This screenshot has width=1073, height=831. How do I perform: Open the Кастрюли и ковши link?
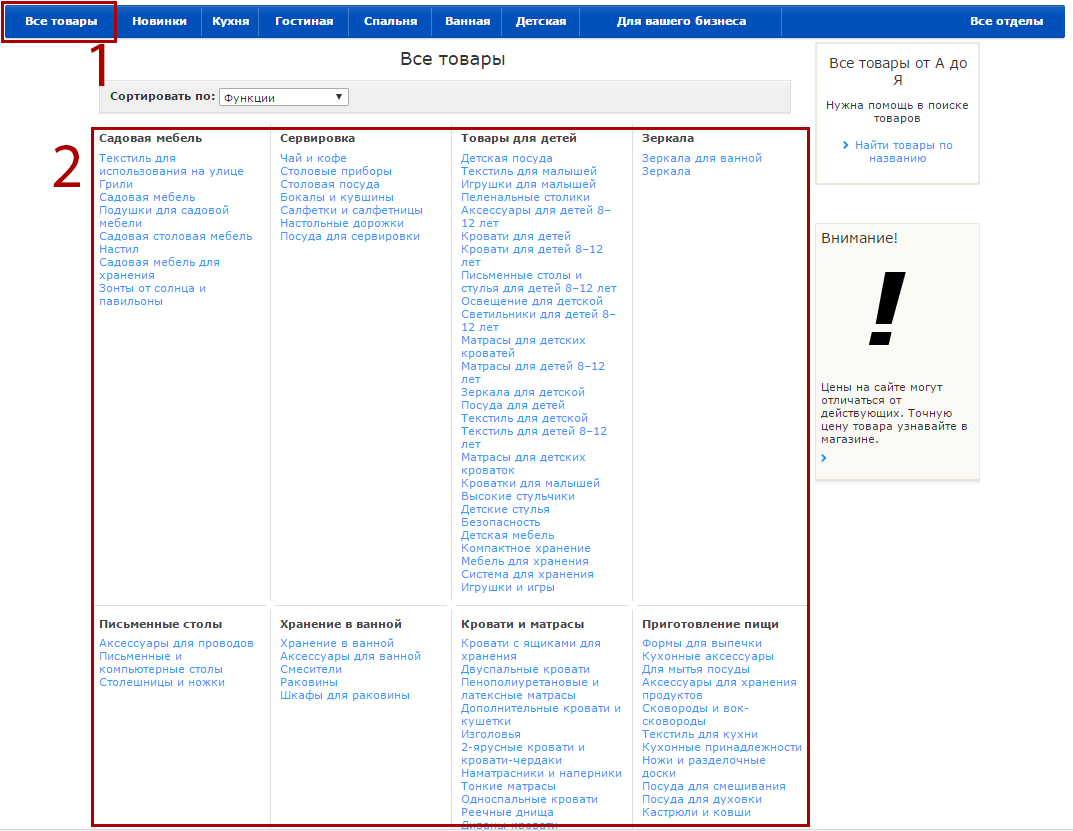coord(696,813)
